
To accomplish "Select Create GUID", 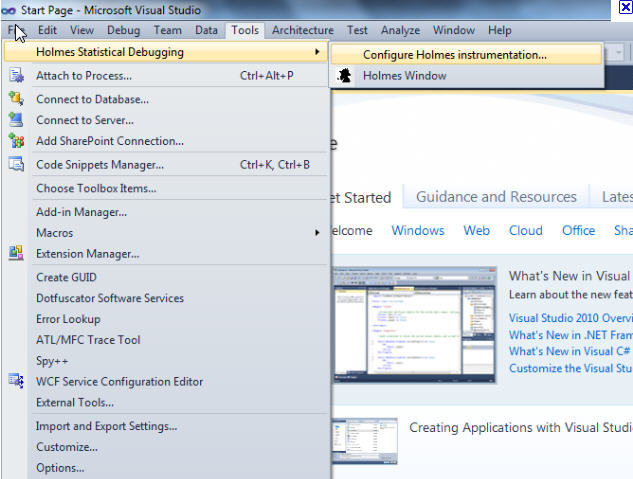I will pos(166,277).
